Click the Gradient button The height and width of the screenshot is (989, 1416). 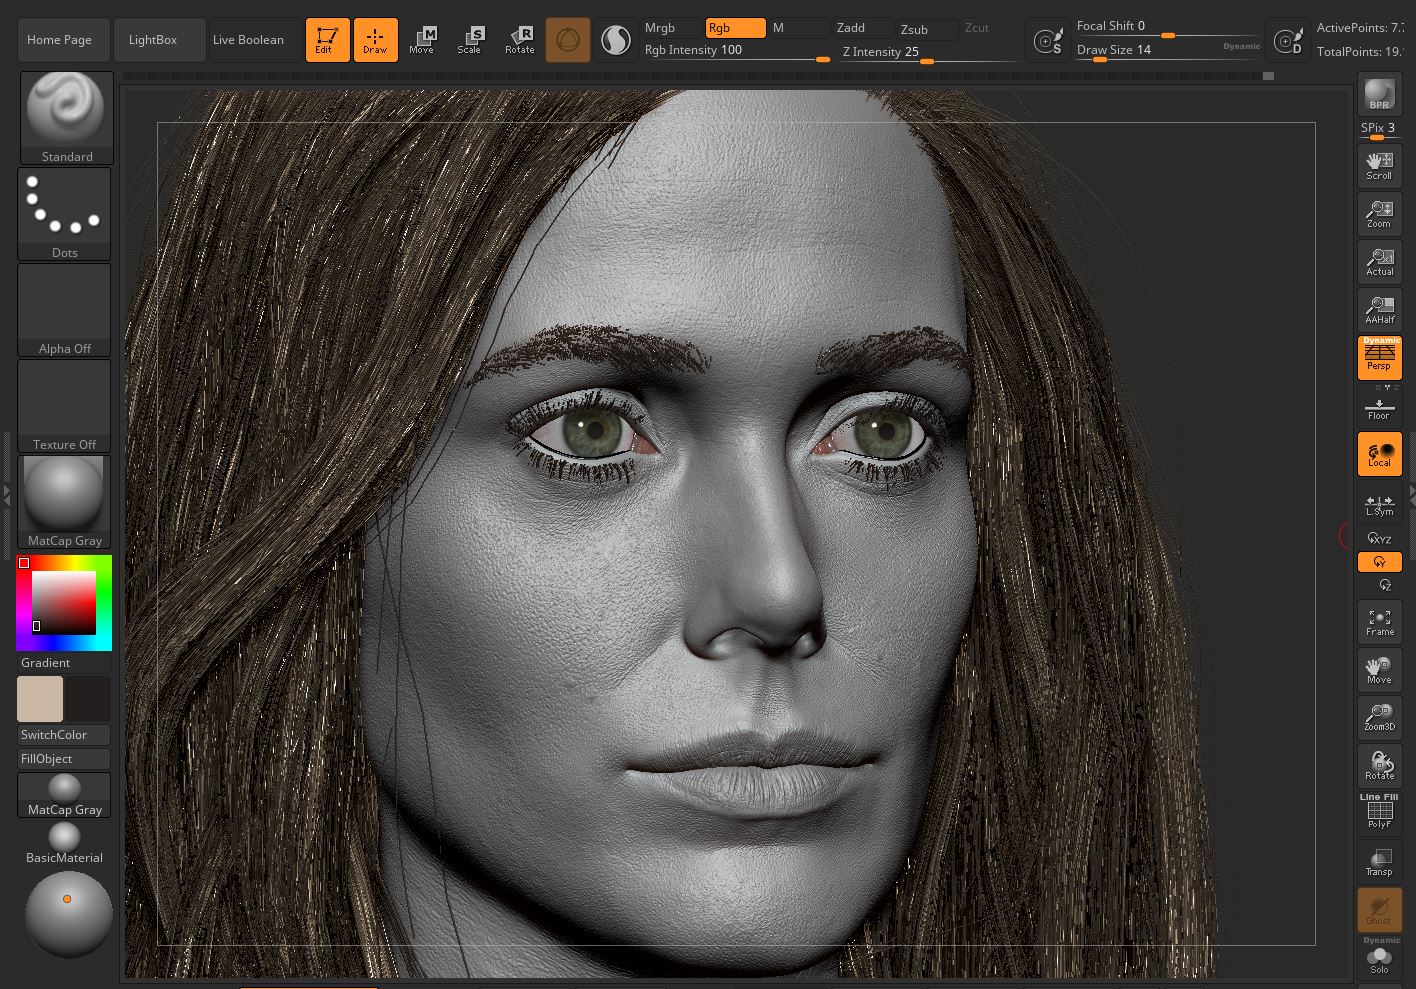pyautogui.click(x=64, y=663)
